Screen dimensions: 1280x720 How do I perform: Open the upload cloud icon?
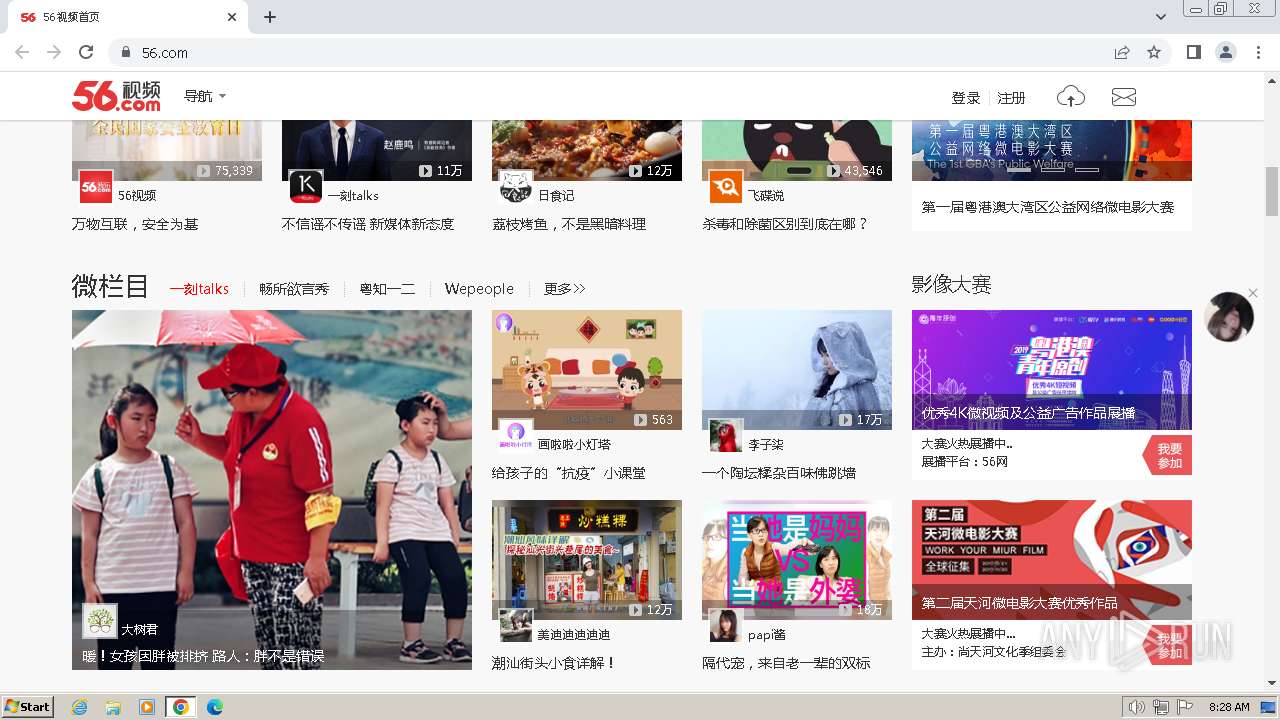point(1071,97)
